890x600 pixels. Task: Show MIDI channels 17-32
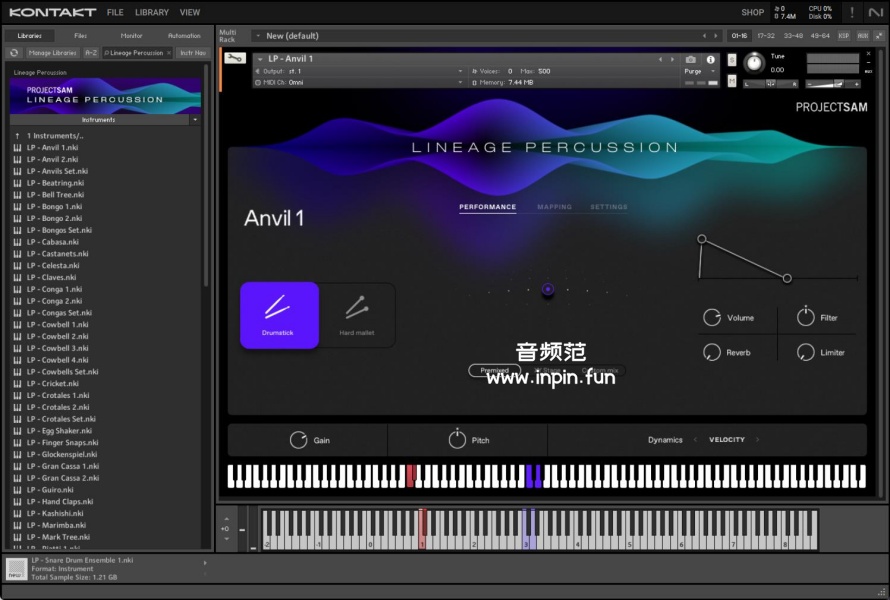[x=766, y=36]
